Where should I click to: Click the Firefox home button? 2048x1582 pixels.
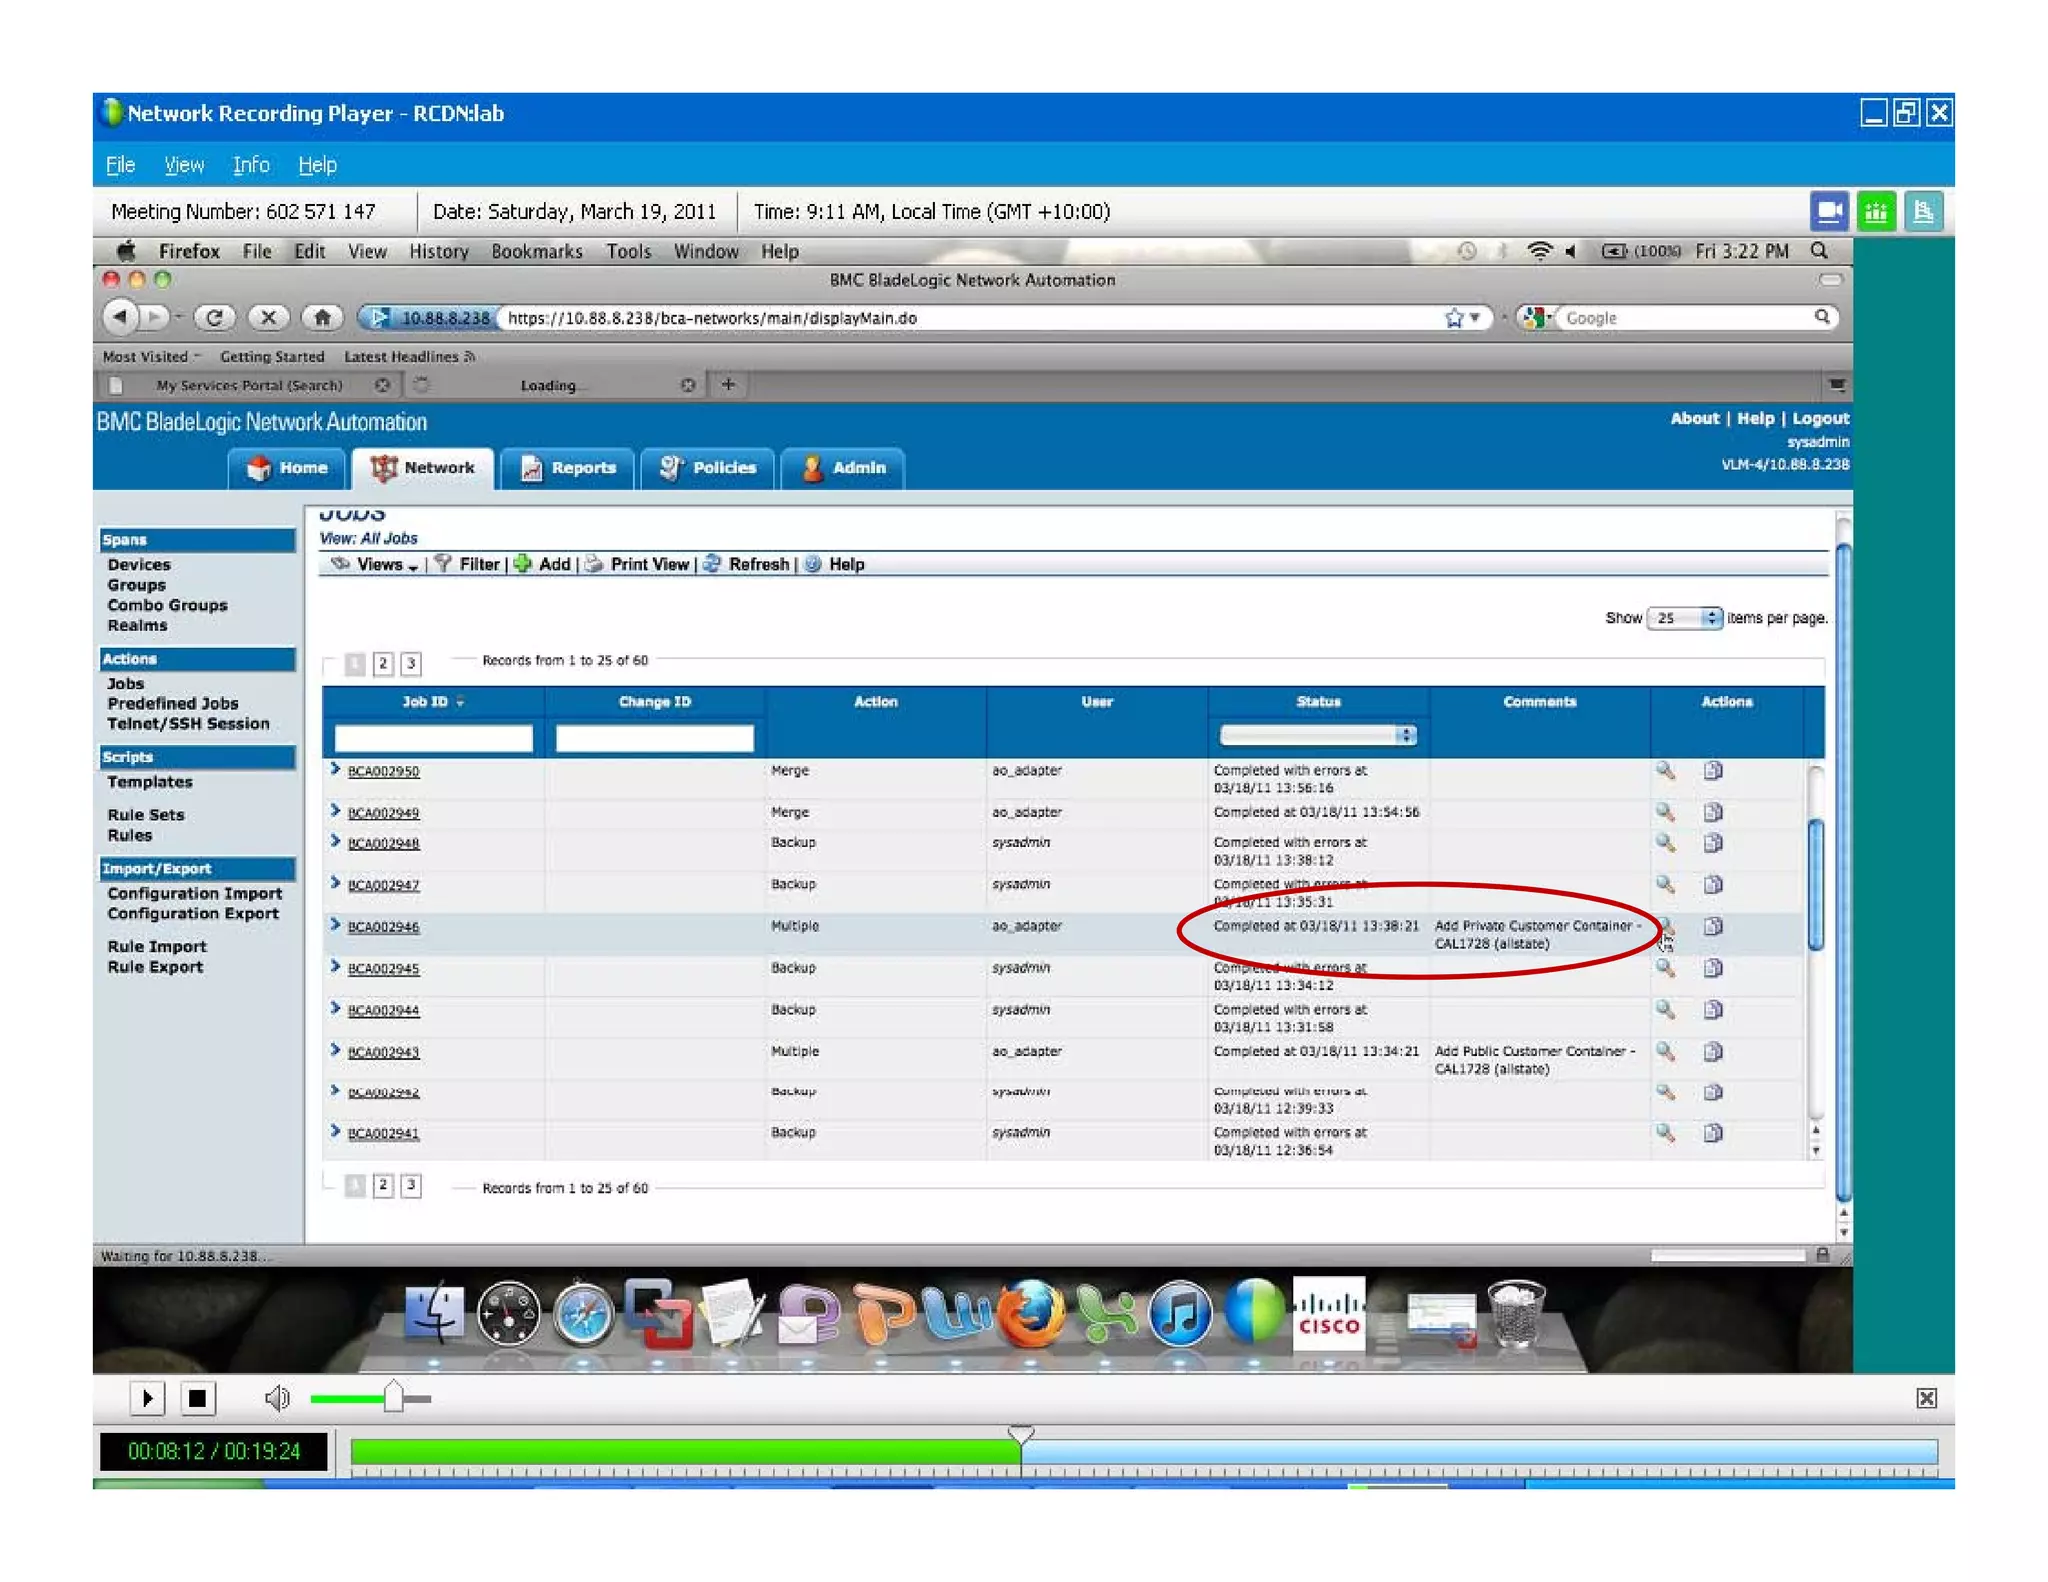(322, 317)
